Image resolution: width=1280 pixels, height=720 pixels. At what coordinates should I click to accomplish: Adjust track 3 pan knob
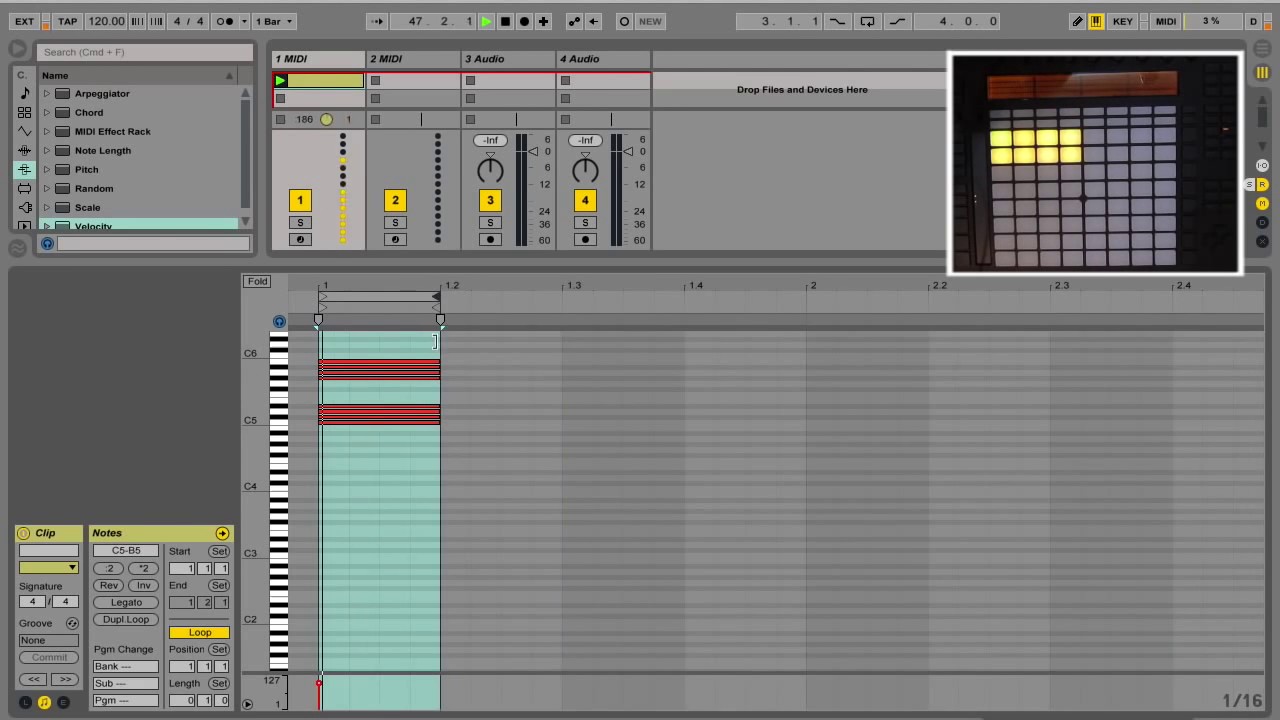point(490,170)
